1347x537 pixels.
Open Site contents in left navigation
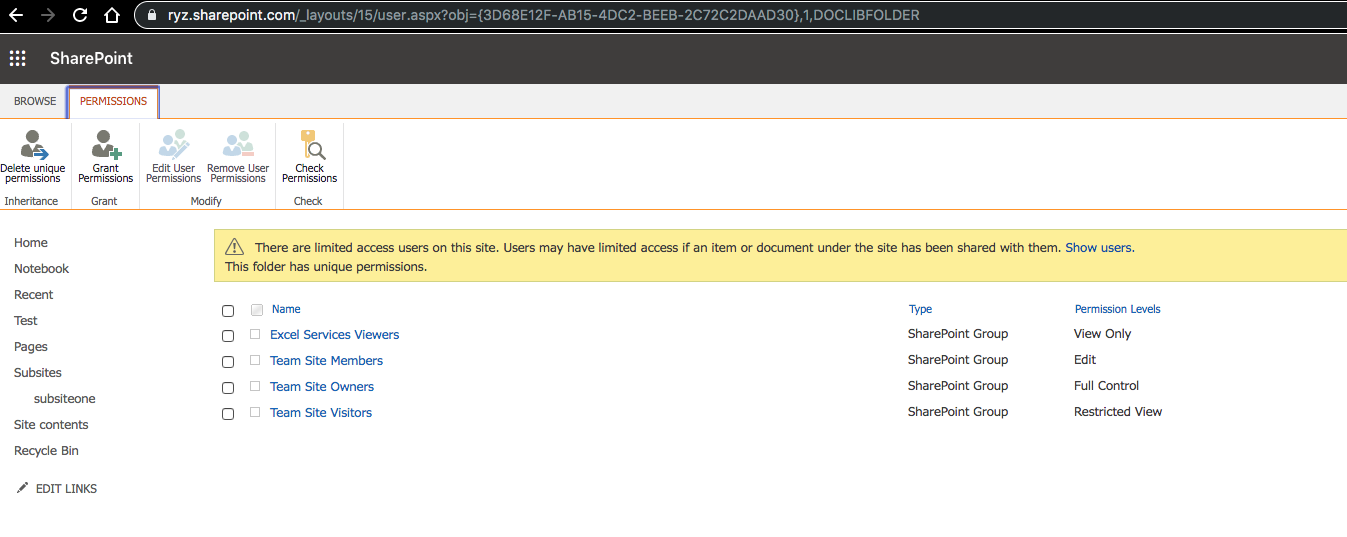tap(51, 425)
